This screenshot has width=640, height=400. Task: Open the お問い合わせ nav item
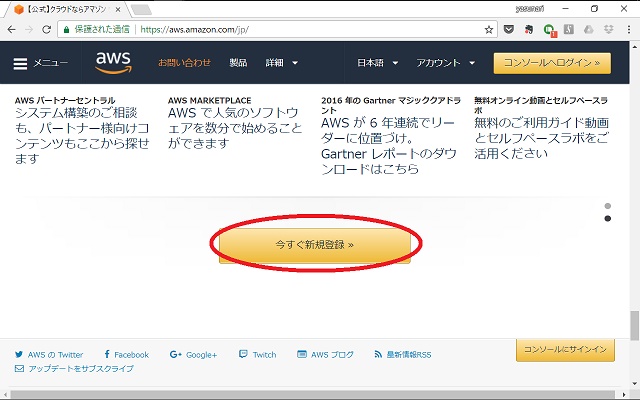184,63
